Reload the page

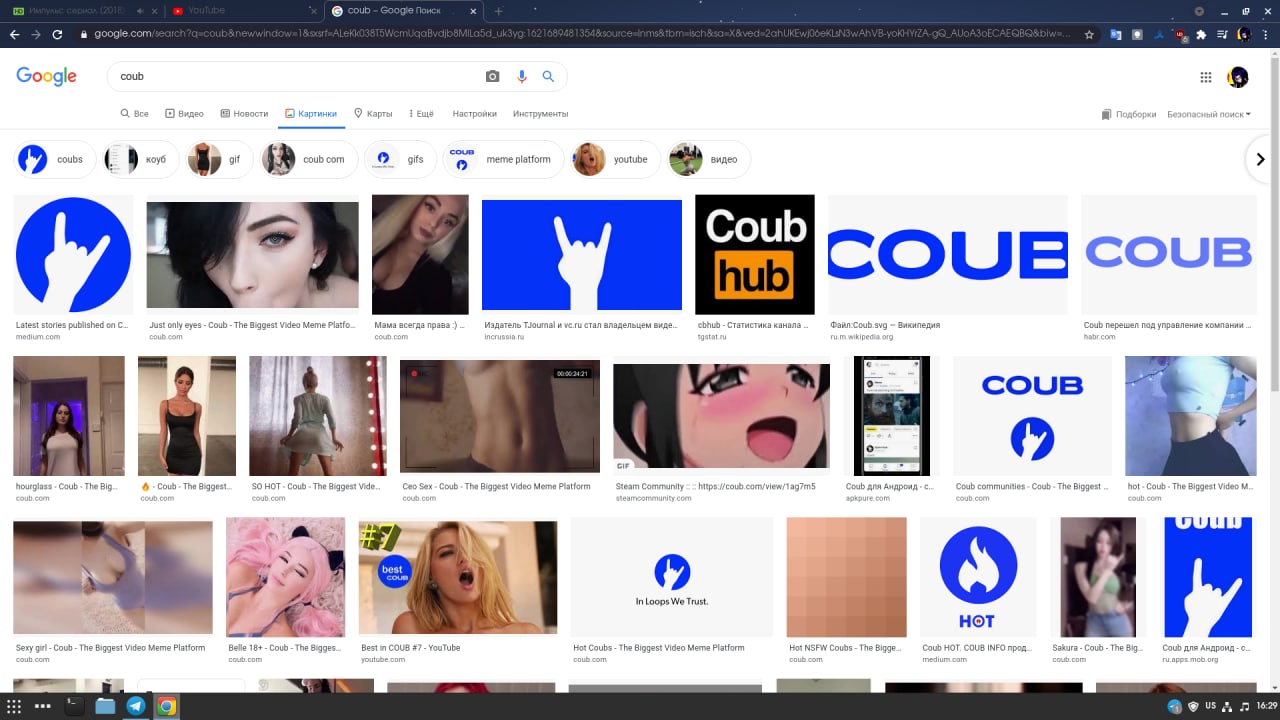57,34
